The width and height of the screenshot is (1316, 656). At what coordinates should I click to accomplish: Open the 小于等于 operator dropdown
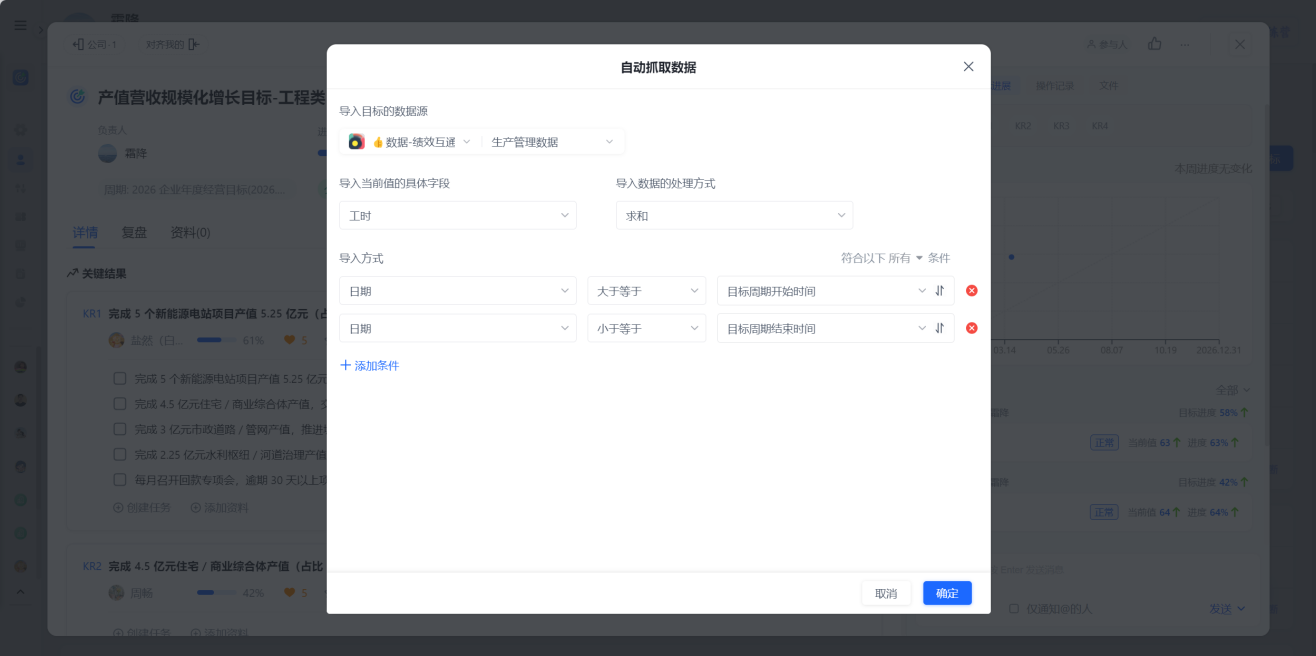tap(647, 328)
